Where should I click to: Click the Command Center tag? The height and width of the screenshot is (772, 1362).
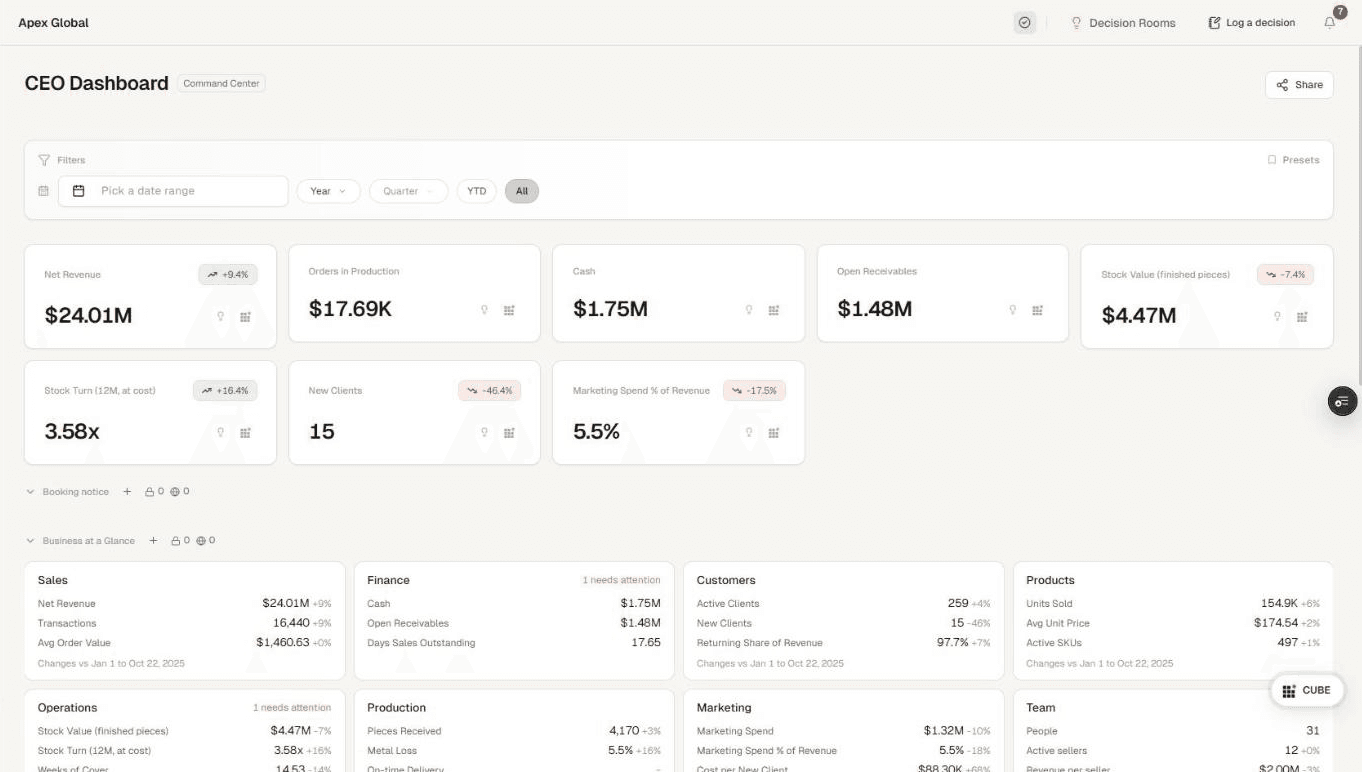coord(222,84)
